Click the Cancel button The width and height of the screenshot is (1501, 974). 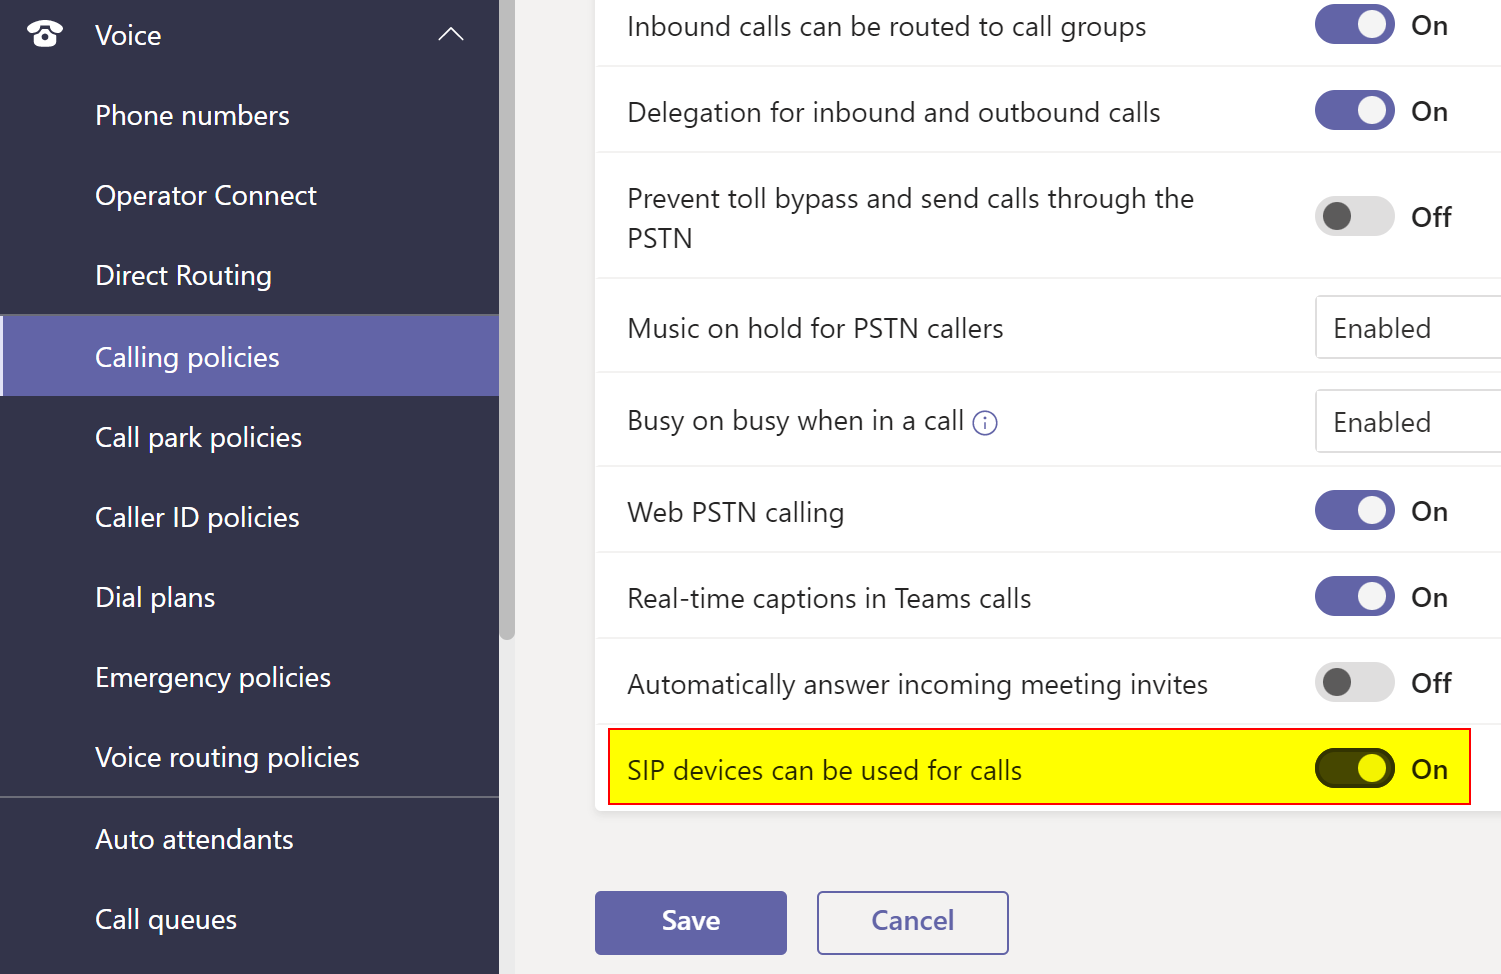pyautogui.click(x=912, y=921)
